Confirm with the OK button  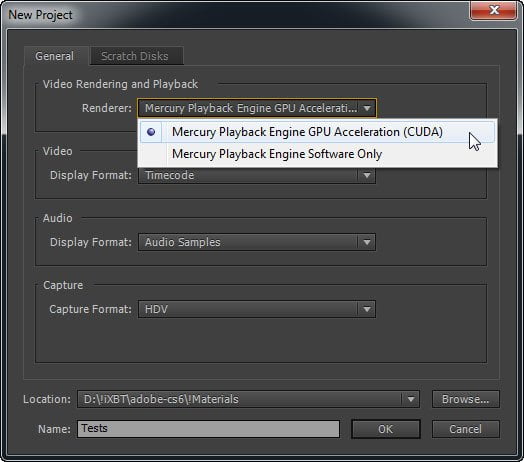[x=386, y=429]
